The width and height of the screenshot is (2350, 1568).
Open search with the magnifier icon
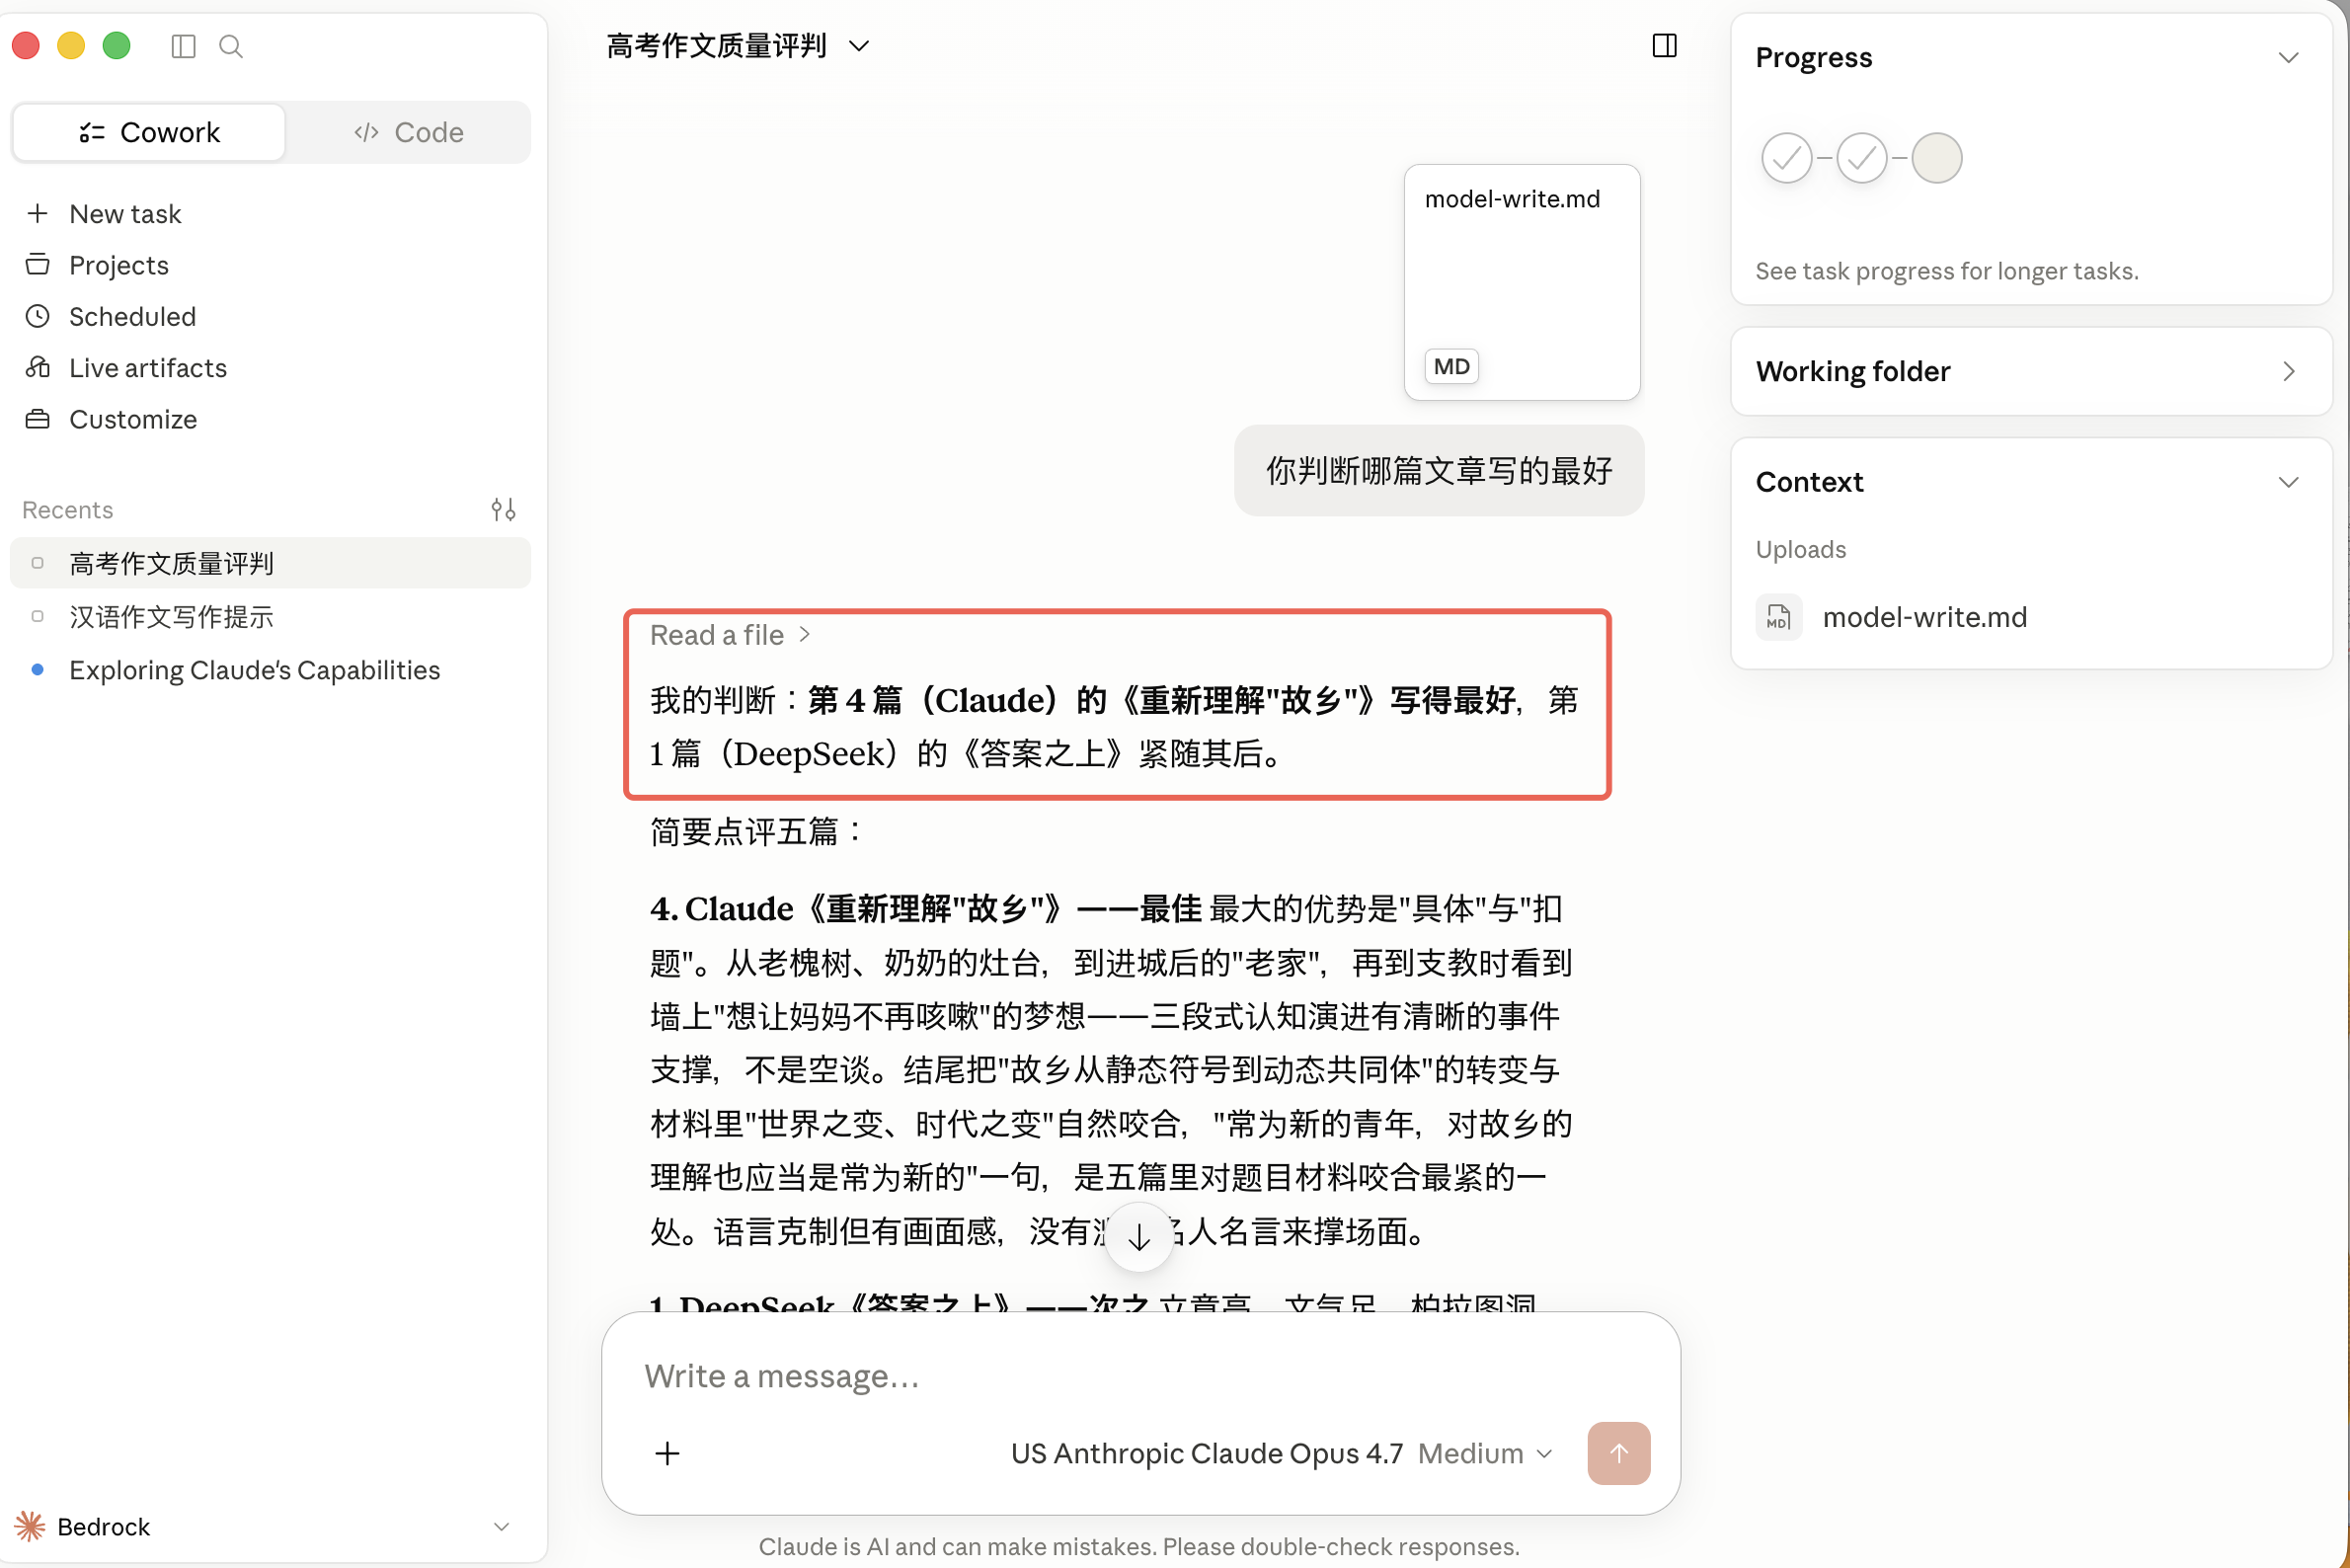231,46
